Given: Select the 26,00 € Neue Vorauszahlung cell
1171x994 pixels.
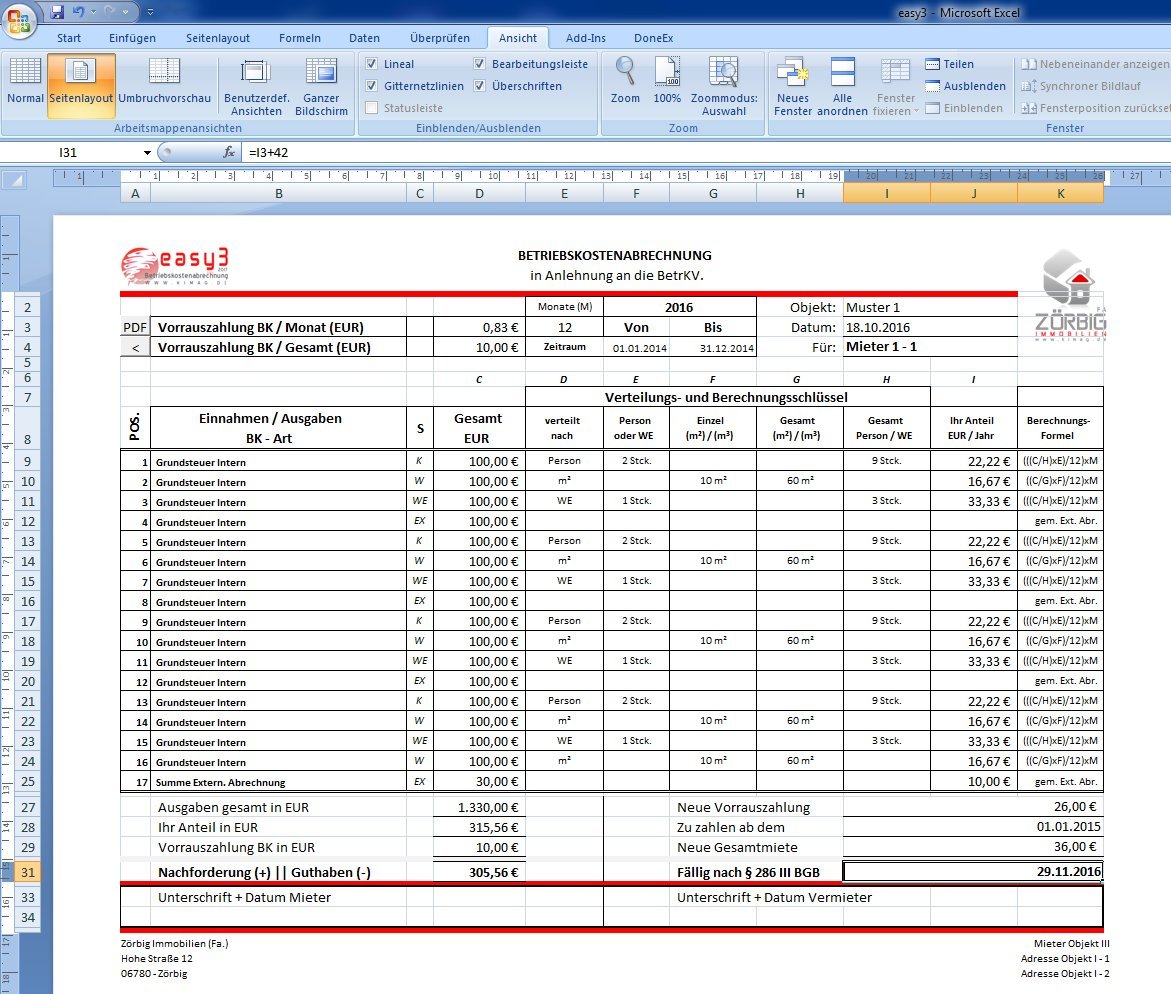Looking at the screenshot, I should (972, 807).
